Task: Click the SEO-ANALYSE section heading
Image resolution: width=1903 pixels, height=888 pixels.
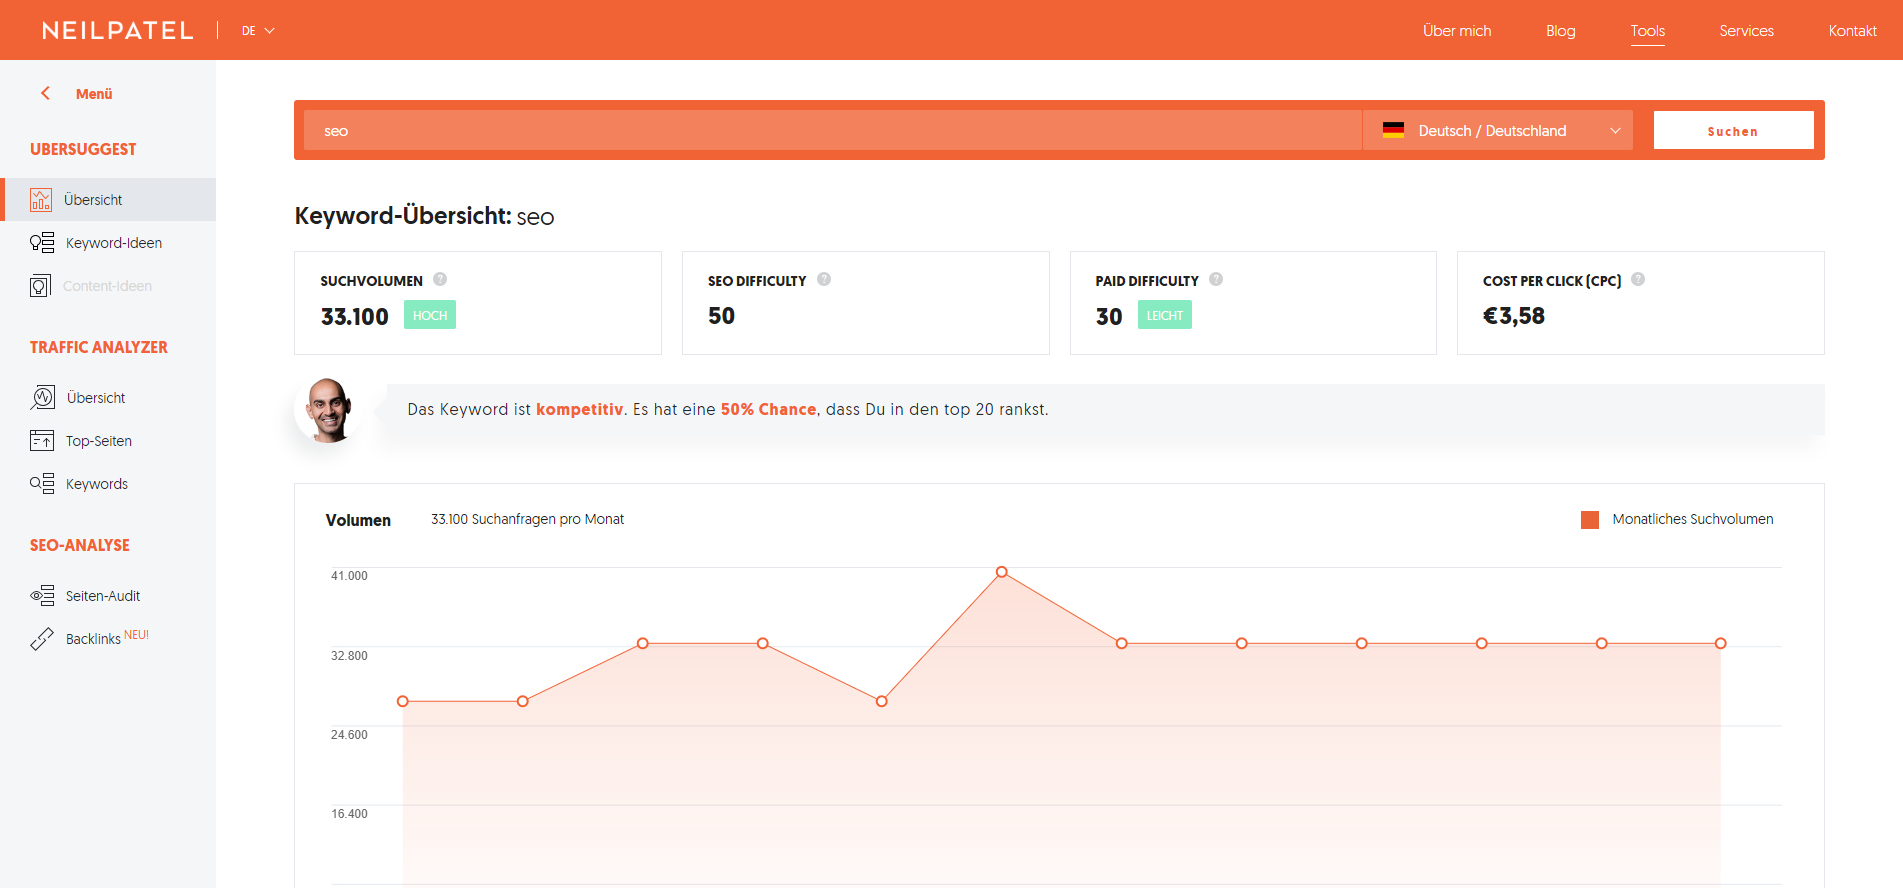Action: pyautogui.click(x=80, y=545)
